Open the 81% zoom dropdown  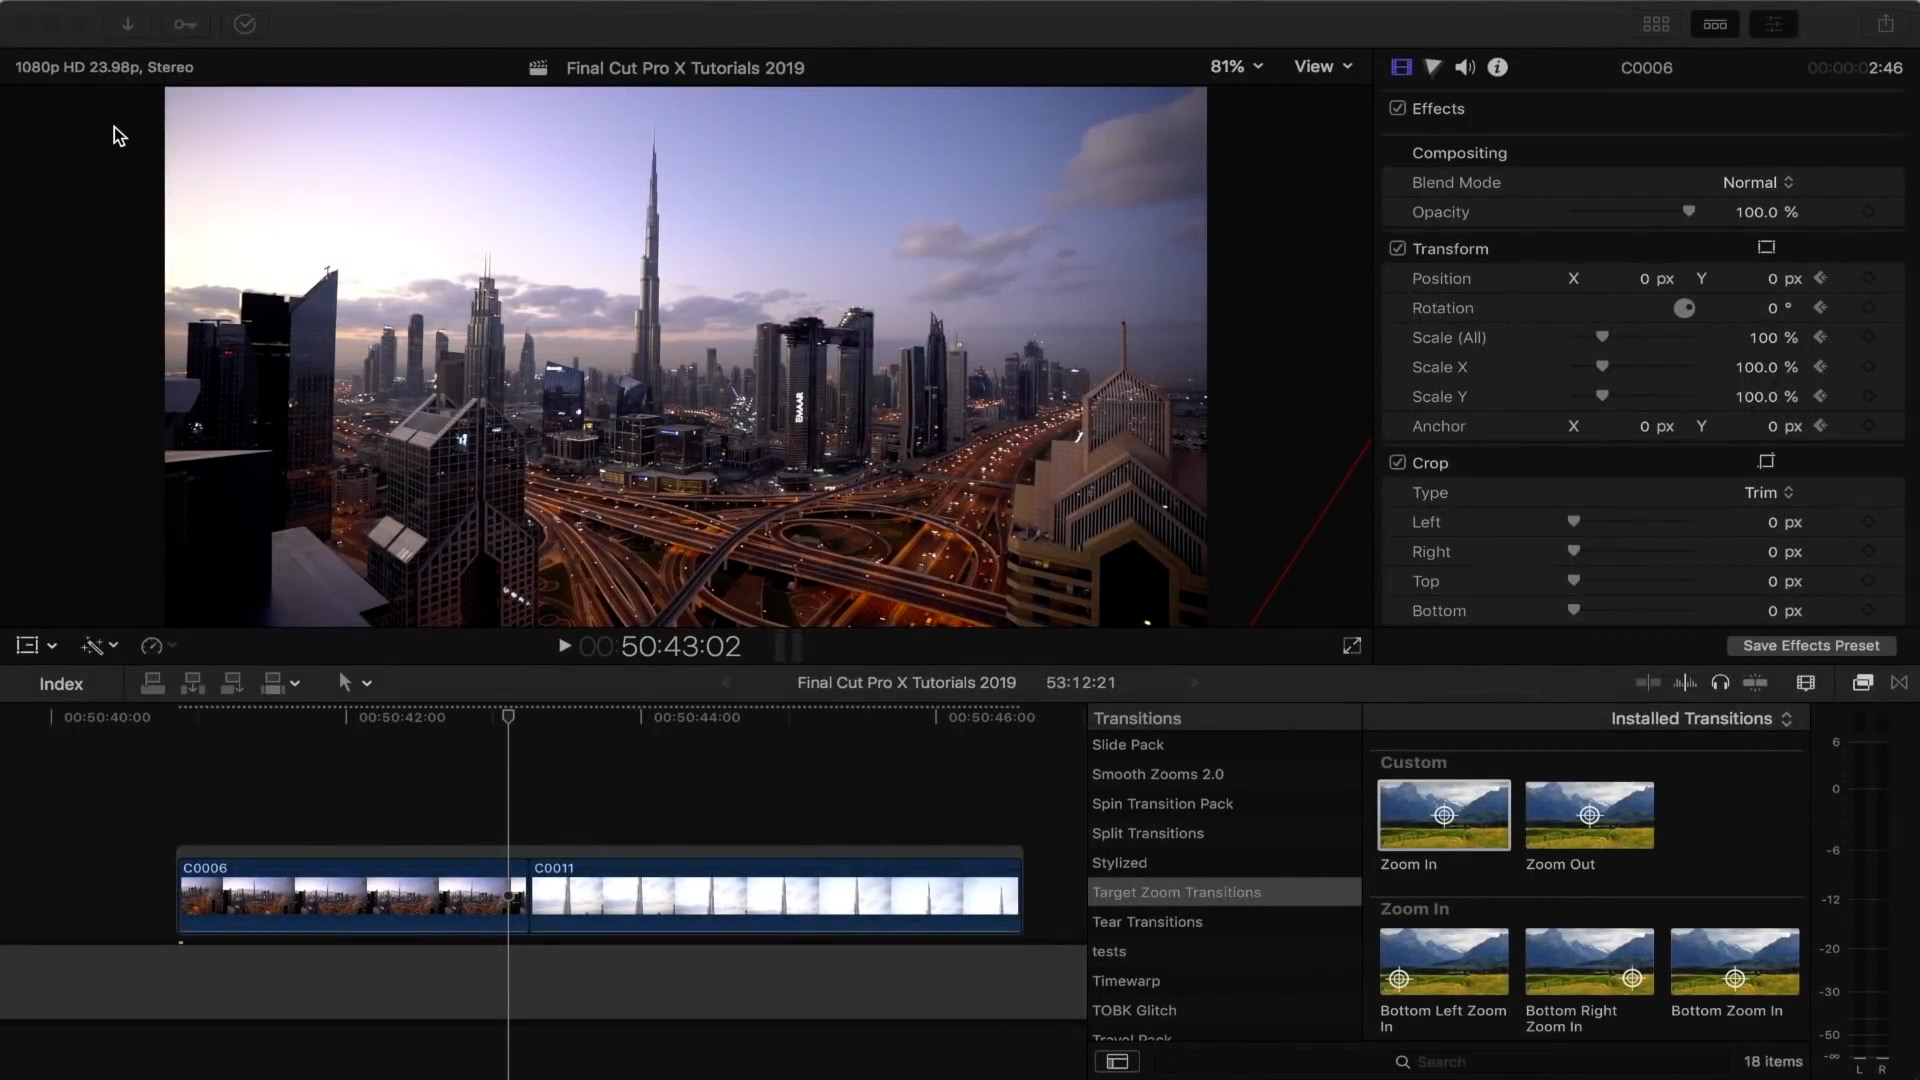pyautogui.click(x=1237, y=67)
